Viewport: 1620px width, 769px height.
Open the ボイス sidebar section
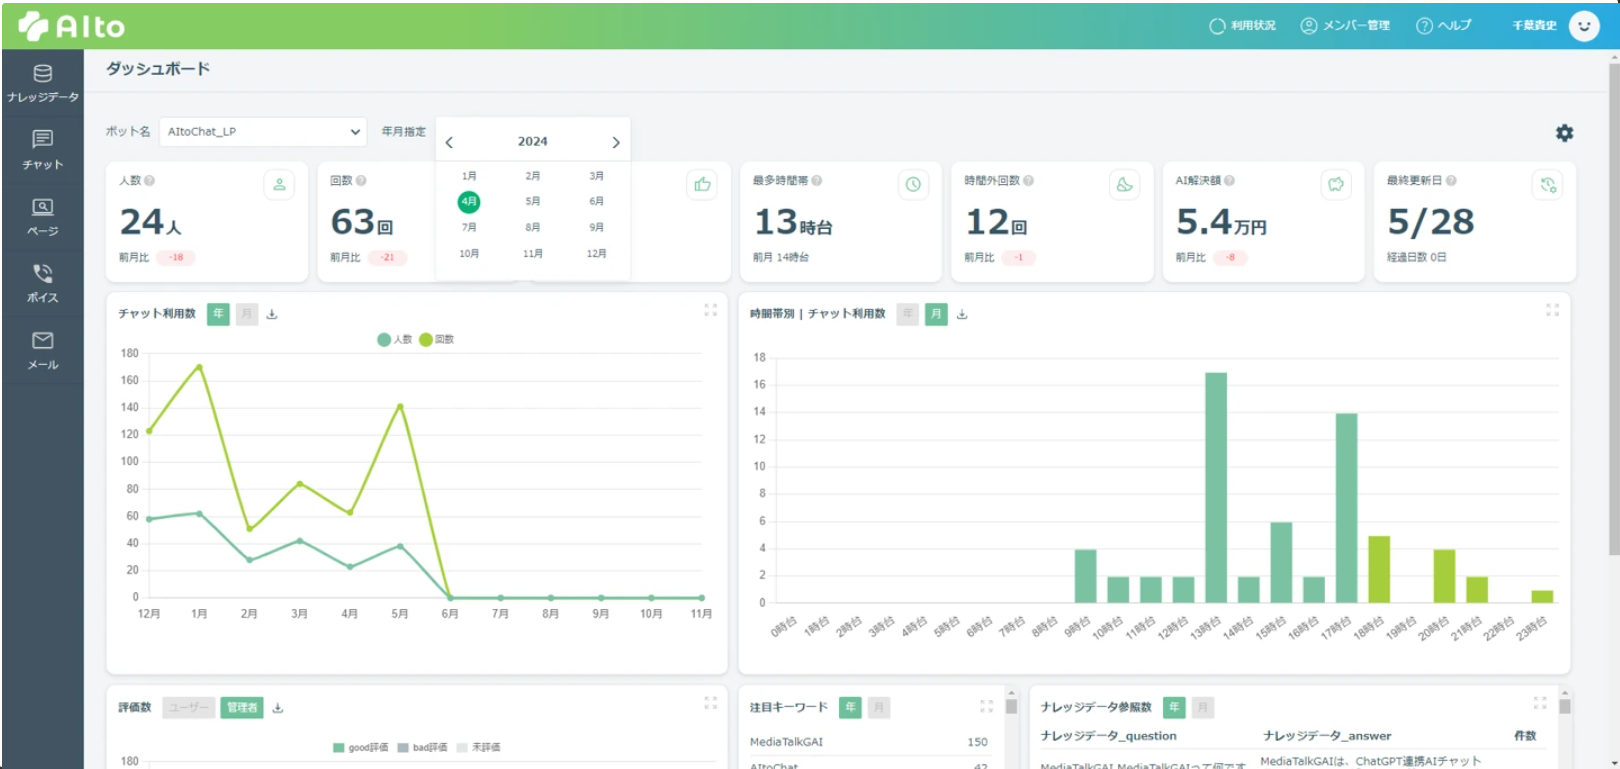click(x=42, y=284)
